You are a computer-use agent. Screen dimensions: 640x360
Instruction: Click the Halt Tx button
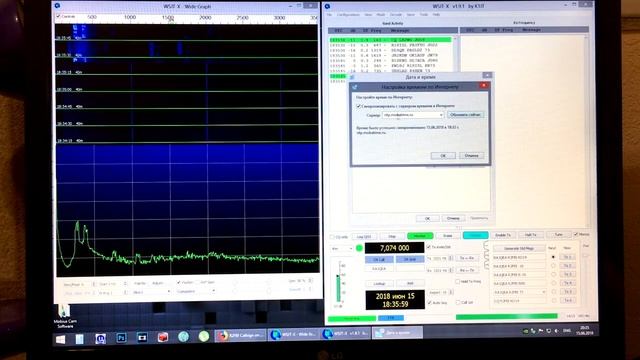point(531,235)
